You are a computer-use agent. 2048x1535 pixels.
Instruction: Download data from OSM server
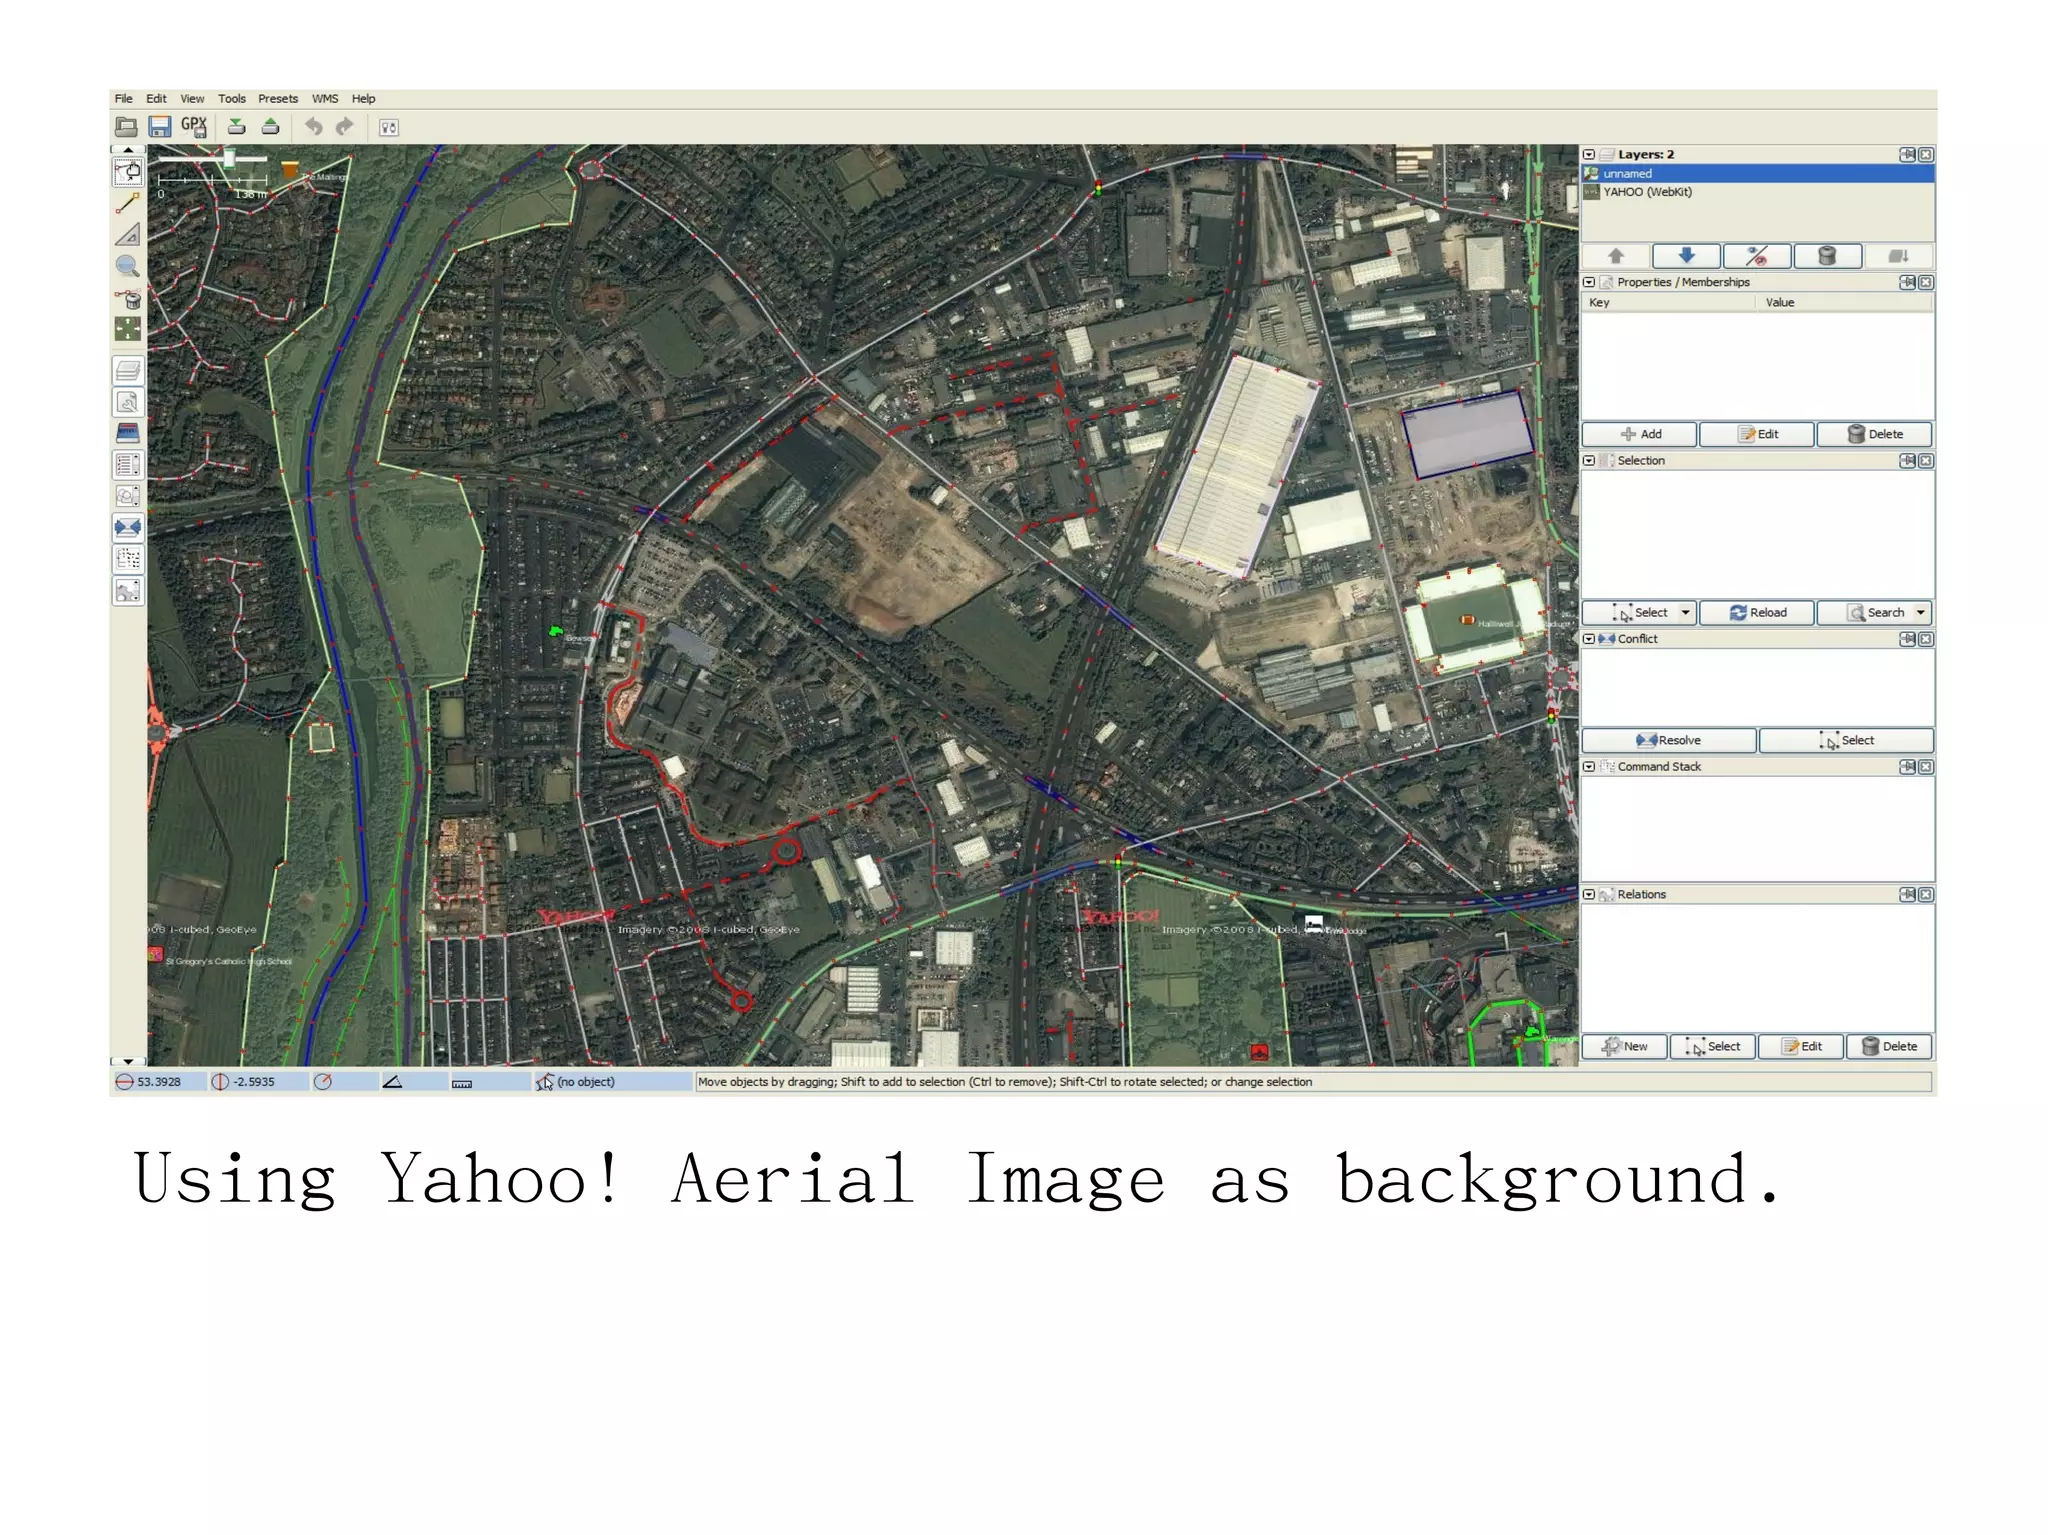[x=237, y=127]
